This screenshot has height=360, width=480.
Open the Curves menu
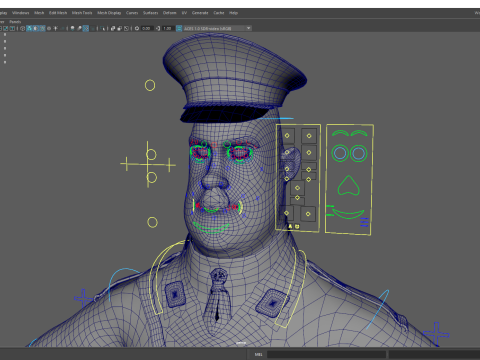pyautogui.click(x=132, y=13)
